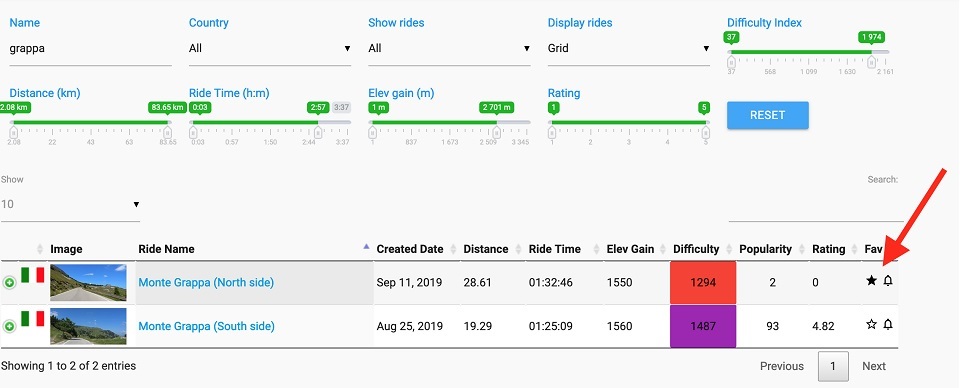Click the Name filter field containing grappa

click(x=91, y=48)
